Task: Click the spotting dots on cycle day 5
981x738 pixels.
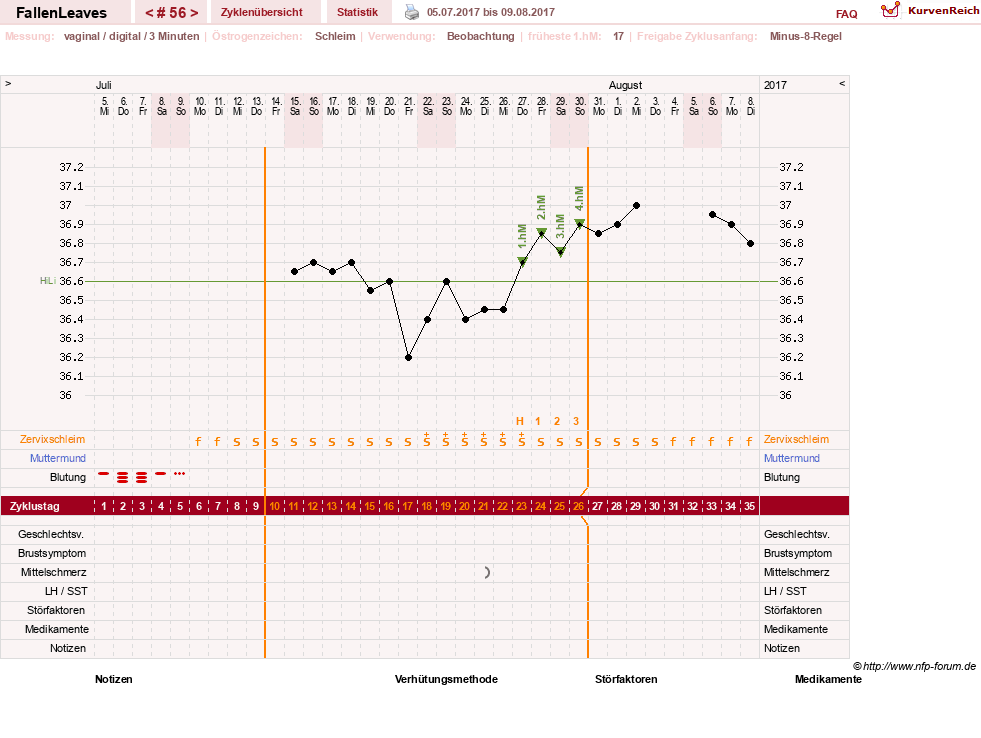Action: pyautogui.click(x=180, y=473)
